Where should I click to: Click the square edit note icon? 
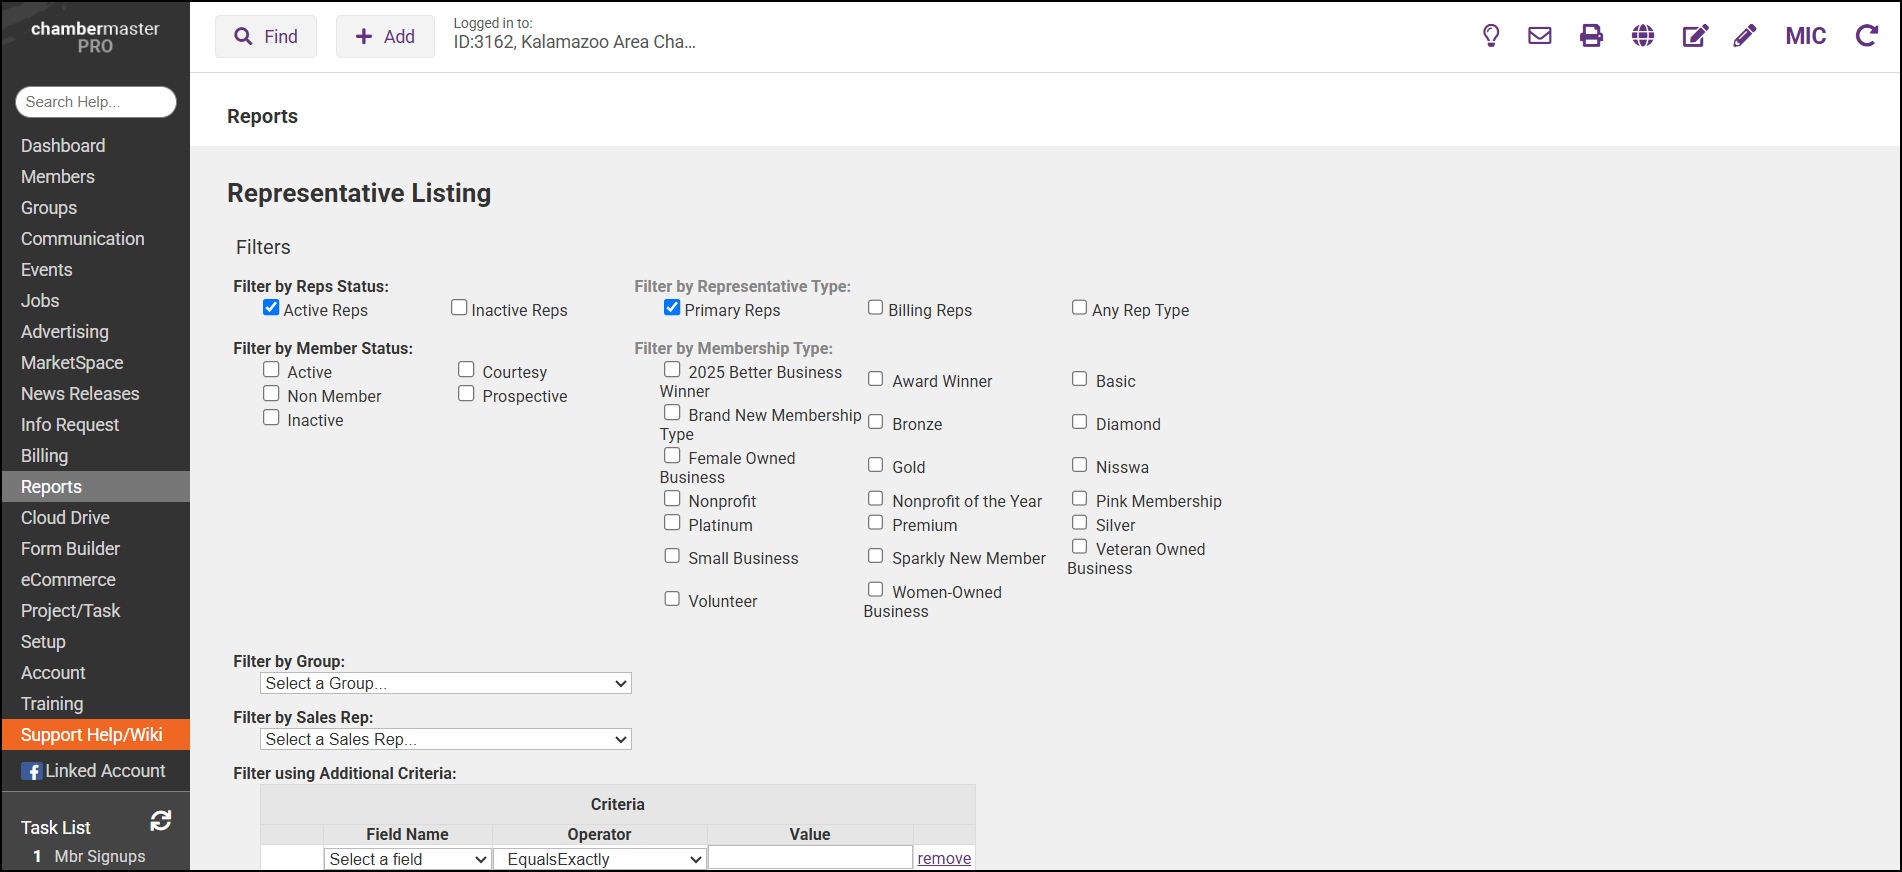click(x=1695, y=36)
